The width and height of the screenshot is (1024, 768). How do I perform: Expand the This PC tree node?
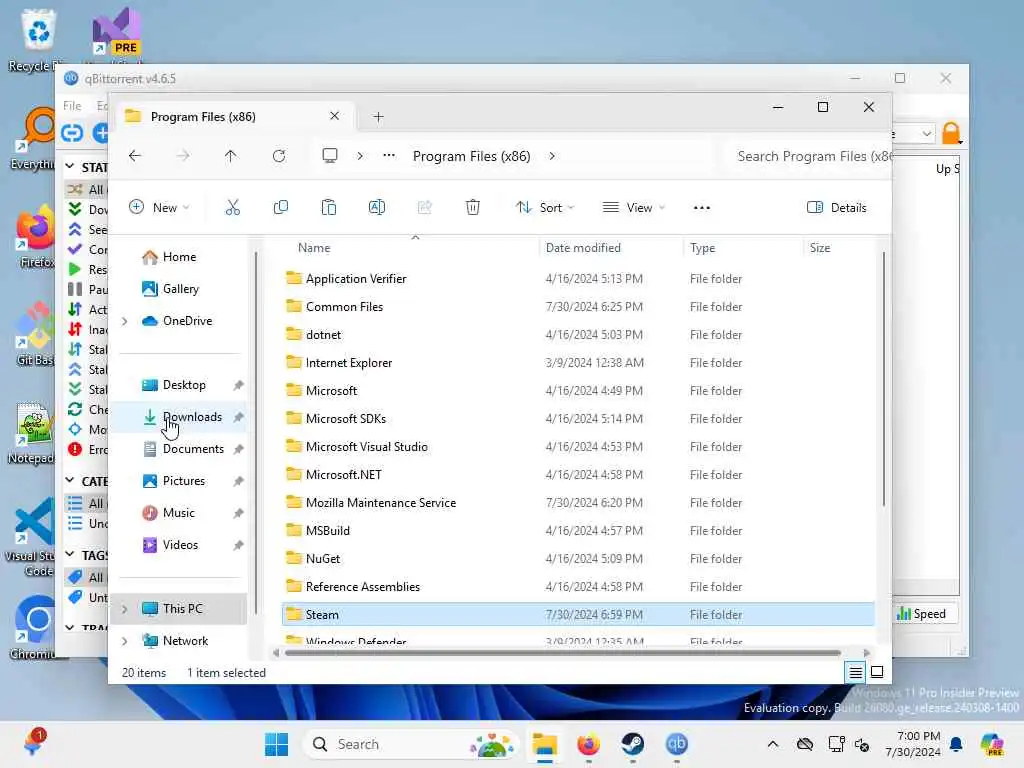[x=124, y=609]
